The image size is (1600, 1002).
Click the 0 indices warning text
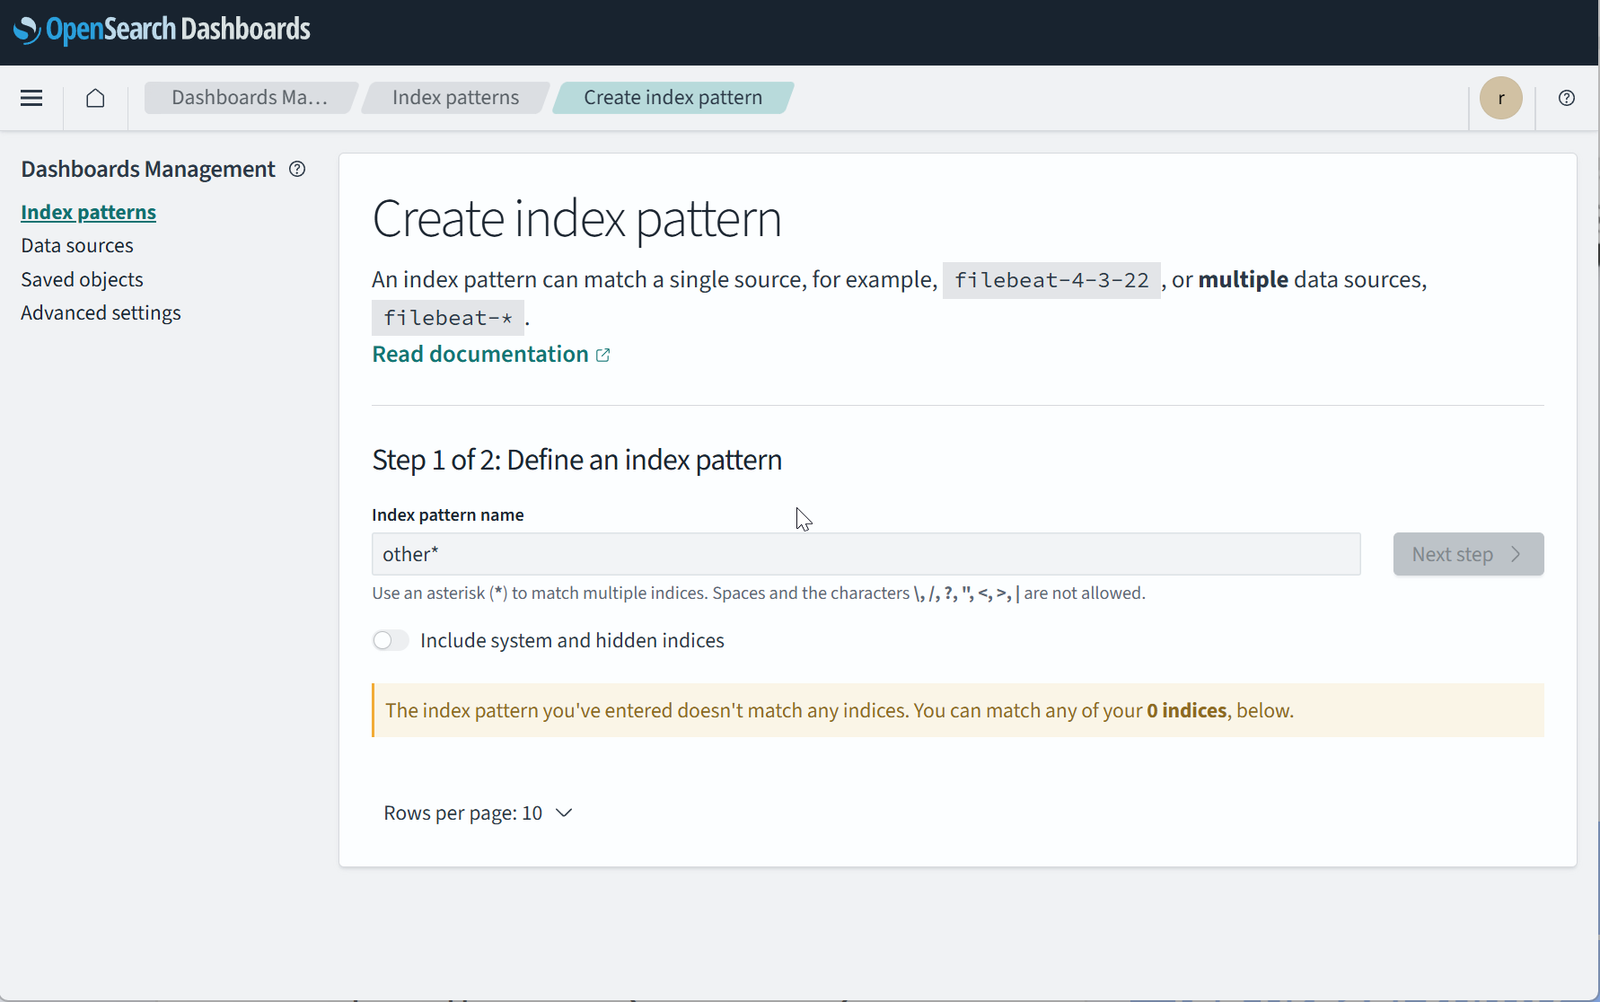tap(1186, 711)
